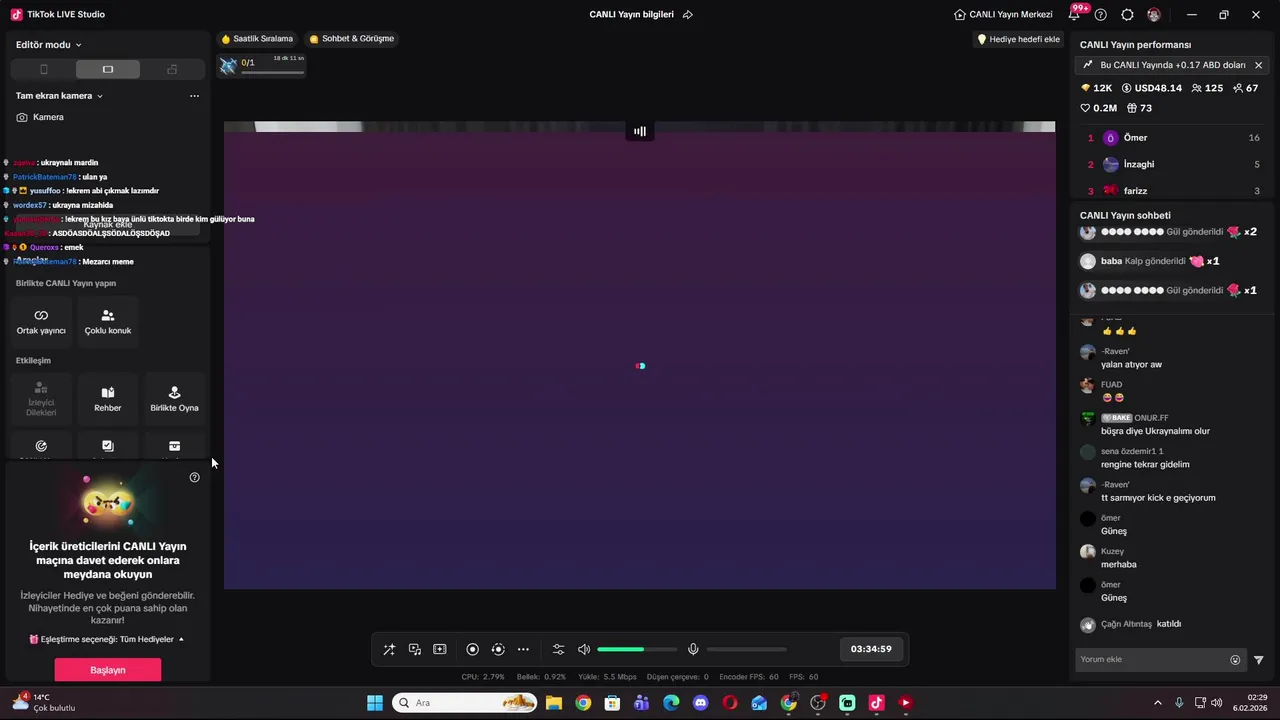The height and width of the screenshot is (720, 1280).
Task: Adjust the green speaker volume slider
Action: [637, 649]
